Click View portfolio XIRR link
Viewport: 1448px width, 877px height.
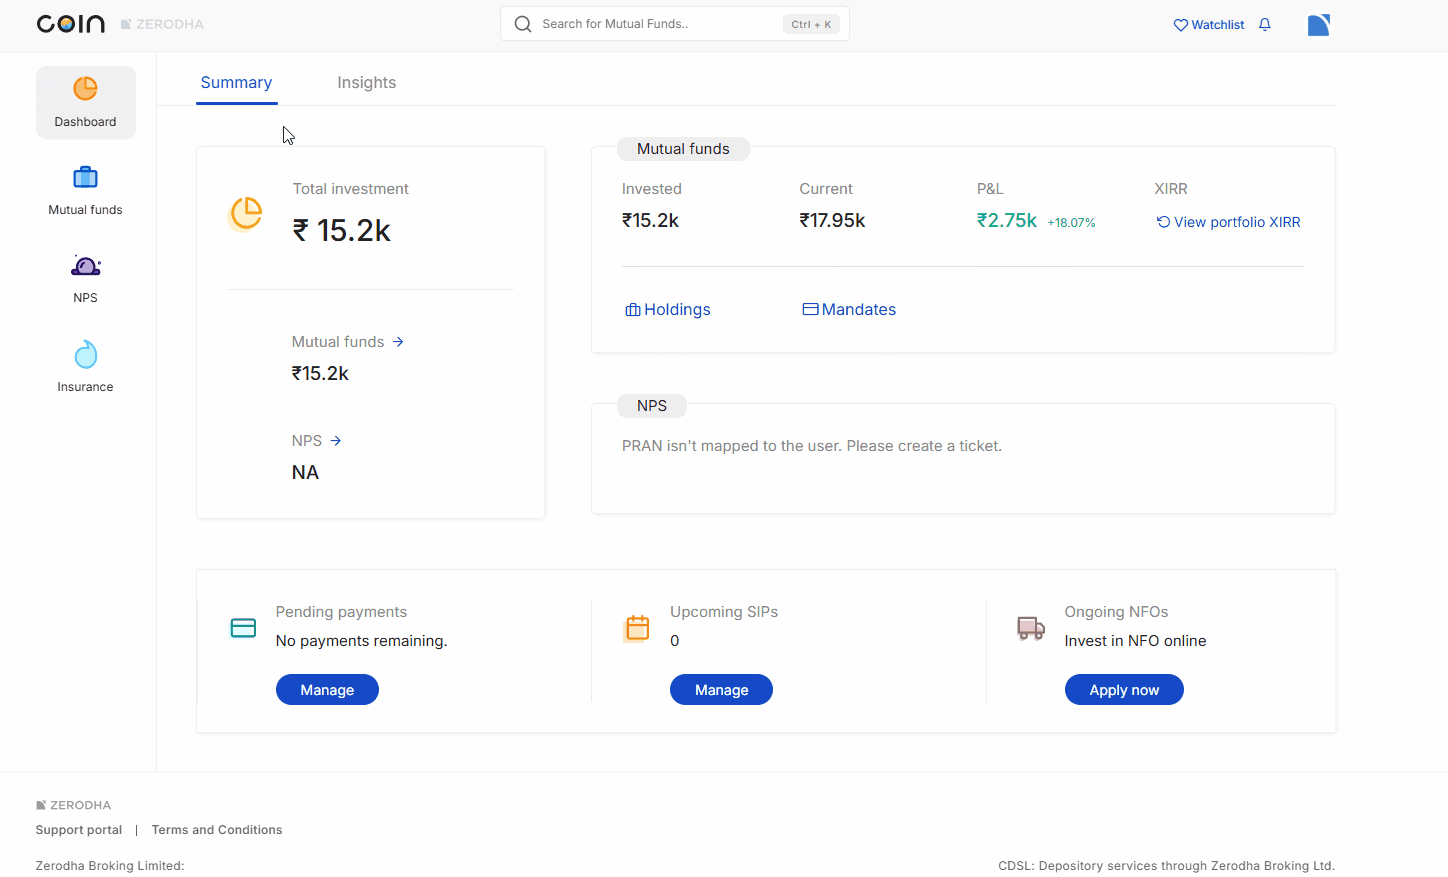pos(1228,222)
